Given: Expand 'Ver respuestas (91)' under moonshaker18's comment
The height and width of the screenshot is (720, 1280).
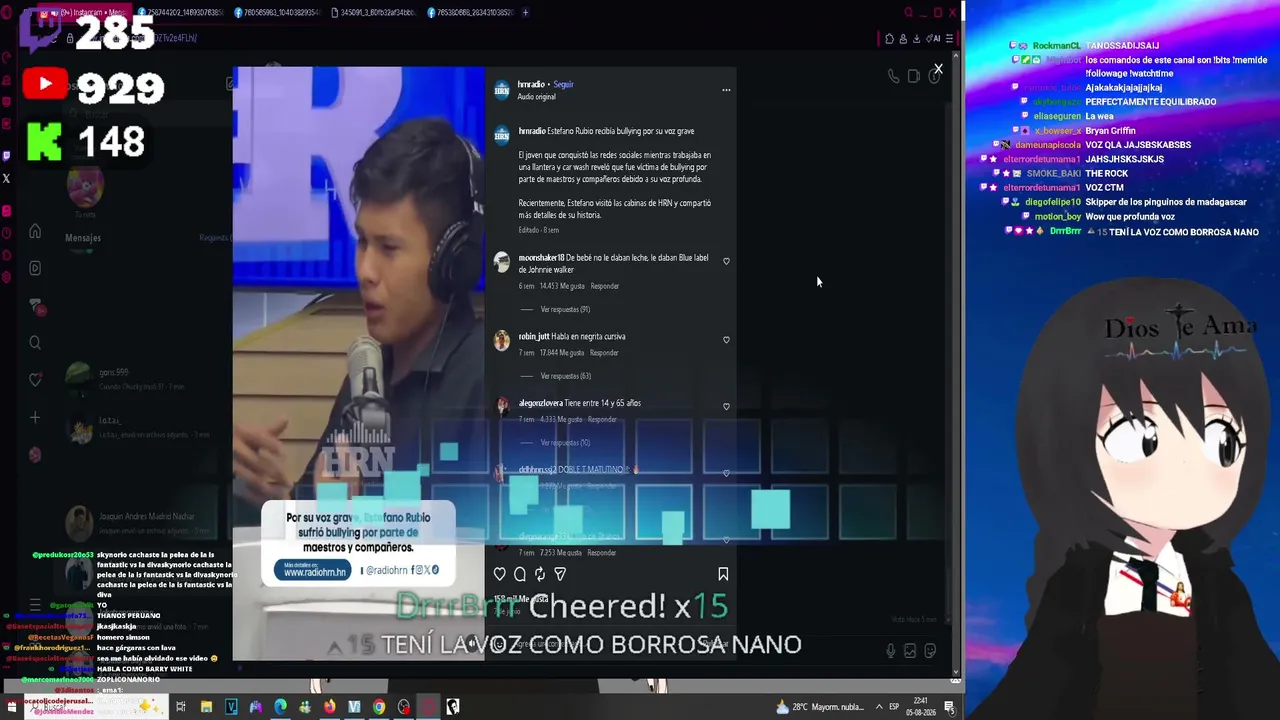Looking at the screenshot, I should [565, 310].
